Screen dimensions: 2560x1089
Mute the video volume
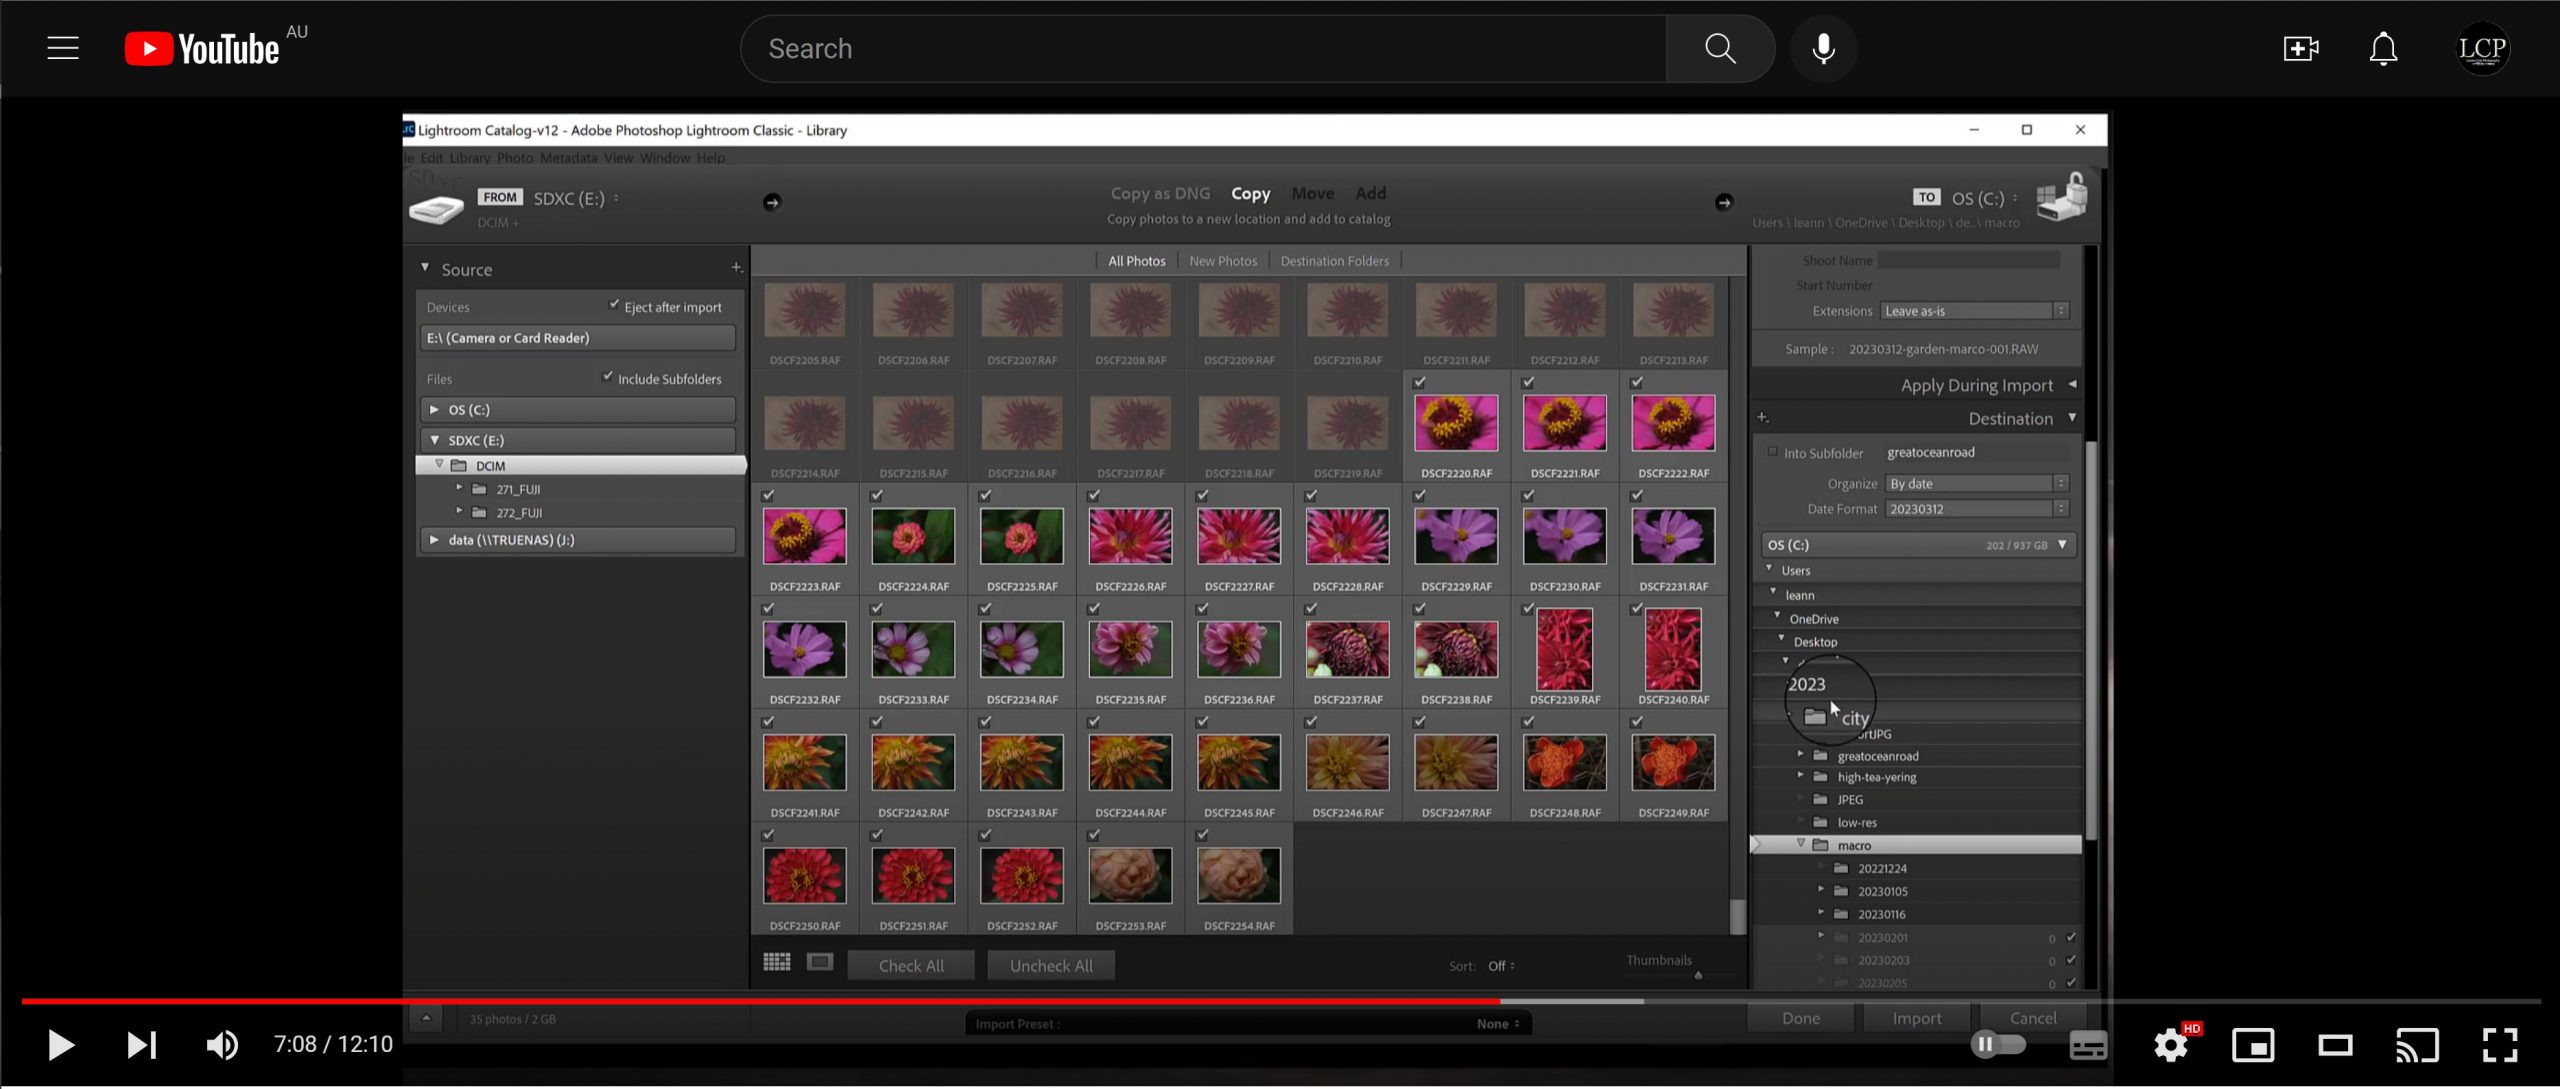click(222, 1045)
